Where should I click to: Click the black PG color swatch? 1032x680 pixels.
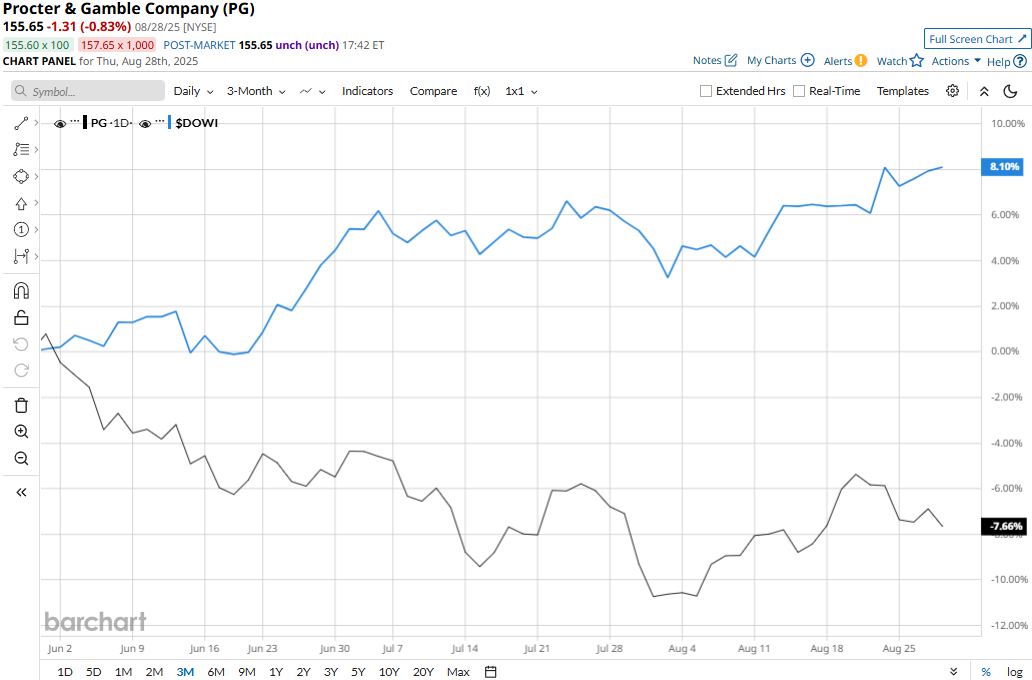tap(85, 122)
